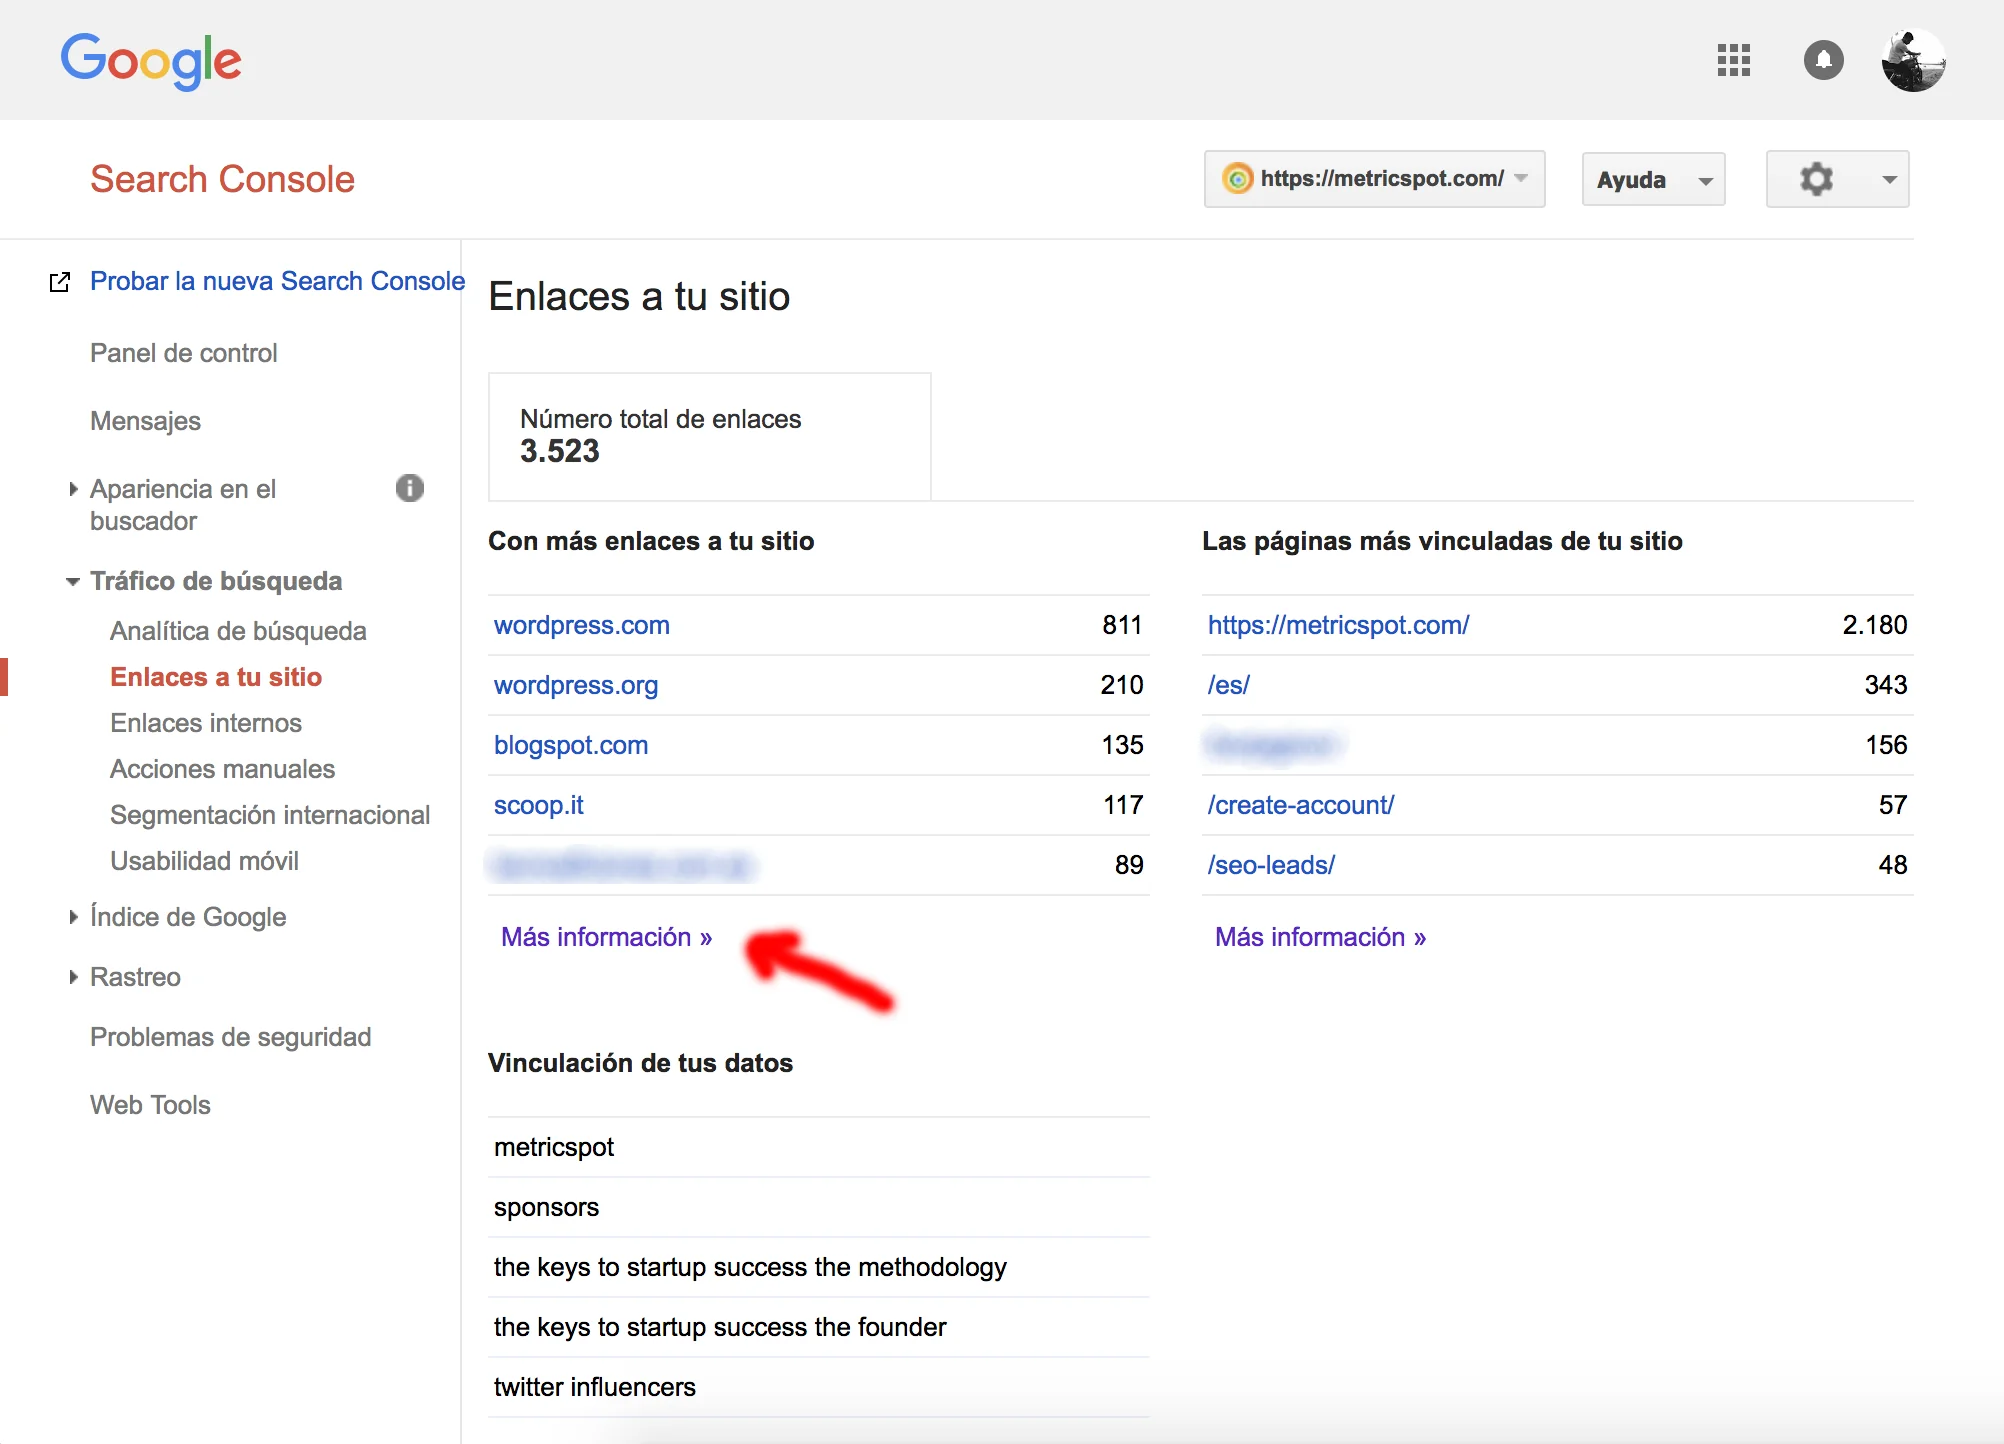Open Problemas de seguridad

pyautogui.click(x=230, y=1037)
